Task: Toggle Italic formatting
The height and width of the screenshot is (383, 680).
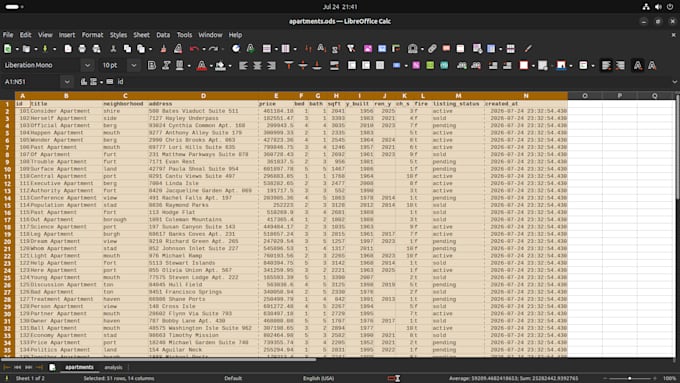Action: click(x=166, y=65)
